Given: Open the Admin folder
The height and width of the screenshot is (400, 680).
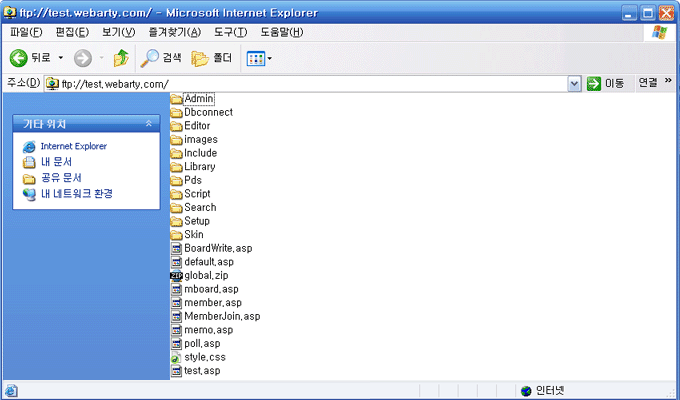Looking at the screenshot, I should point(199,98).
